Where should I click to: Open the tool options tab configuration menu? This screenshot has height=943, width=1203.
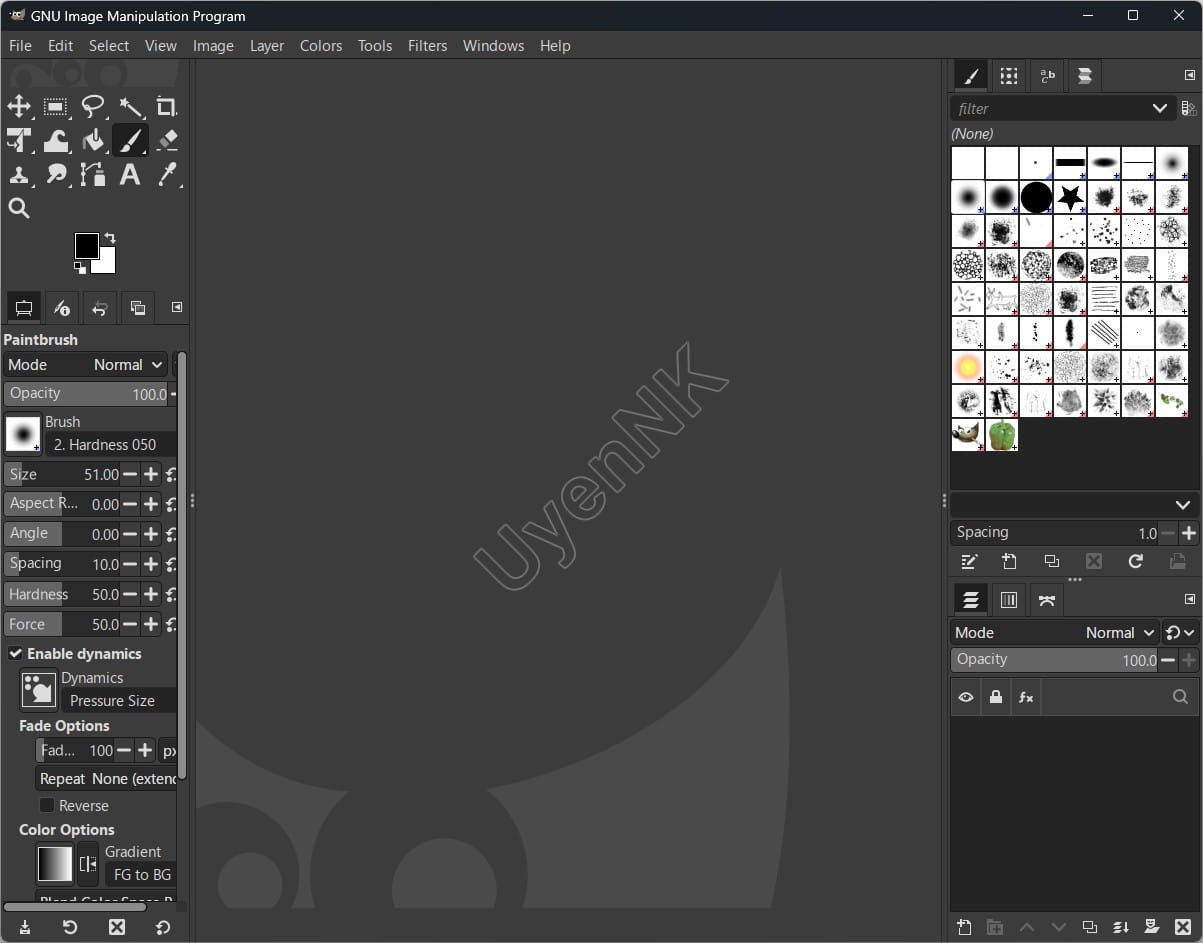click(176, 307)
